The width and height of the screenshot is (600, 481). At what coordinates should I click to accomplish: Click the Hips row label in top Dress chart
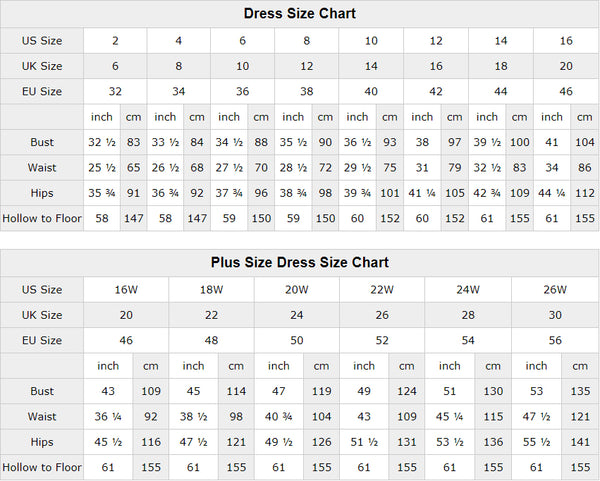(x=42, y=193)
